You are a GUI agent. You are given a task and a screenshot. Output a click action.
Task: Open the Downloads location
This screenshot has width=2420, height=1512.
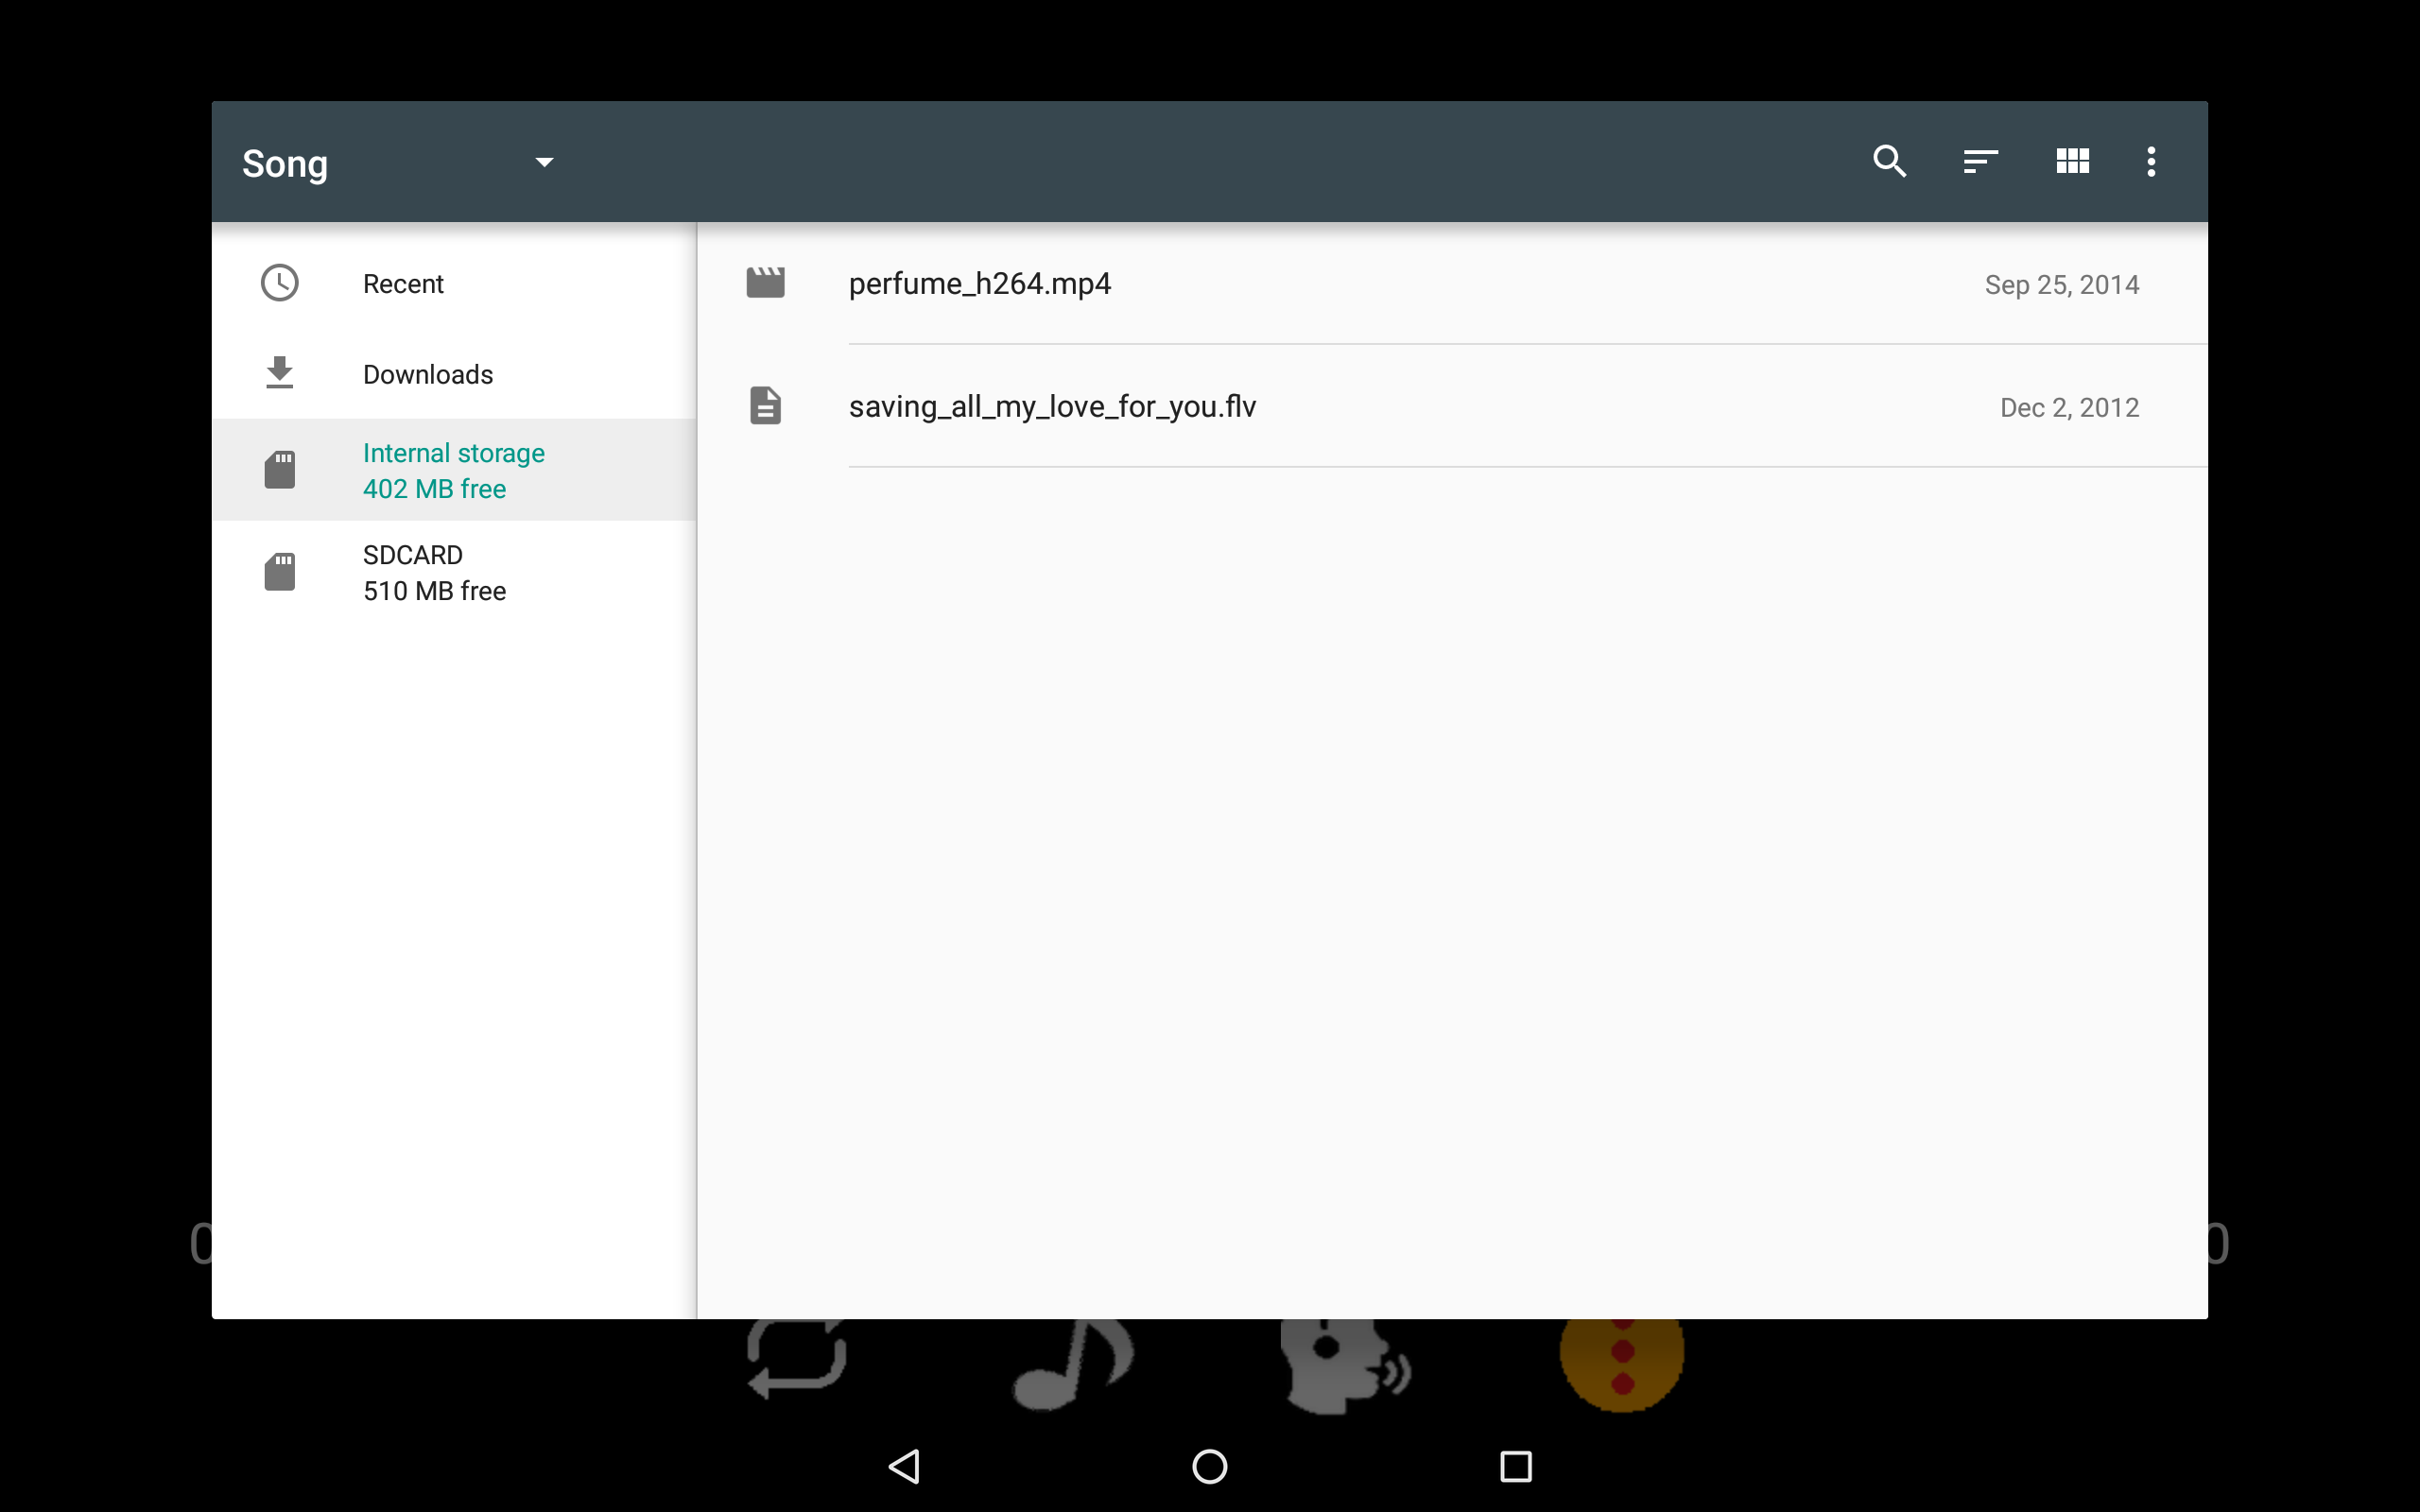(x=428, y=374)
